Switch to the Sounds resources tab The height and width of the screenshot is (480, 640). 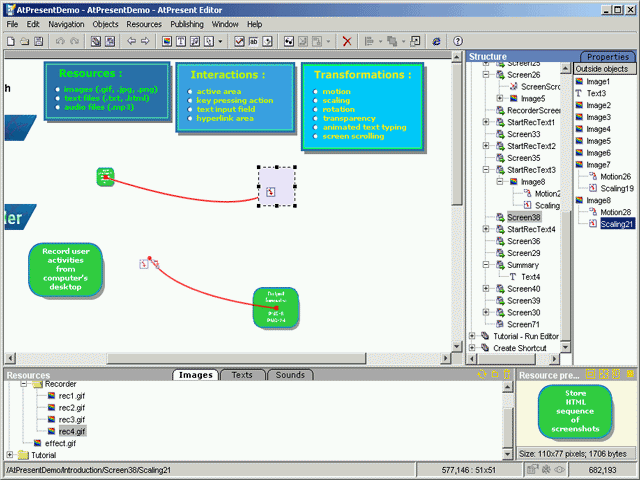(x=290, y=375)
